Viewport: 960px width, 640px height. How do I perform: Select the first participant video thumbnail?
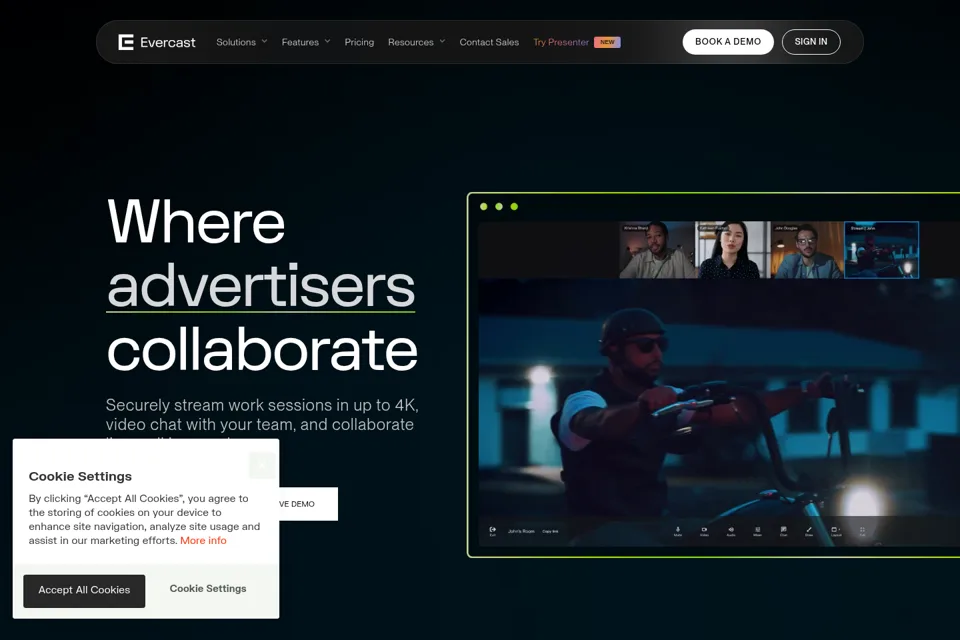(658, 250)
